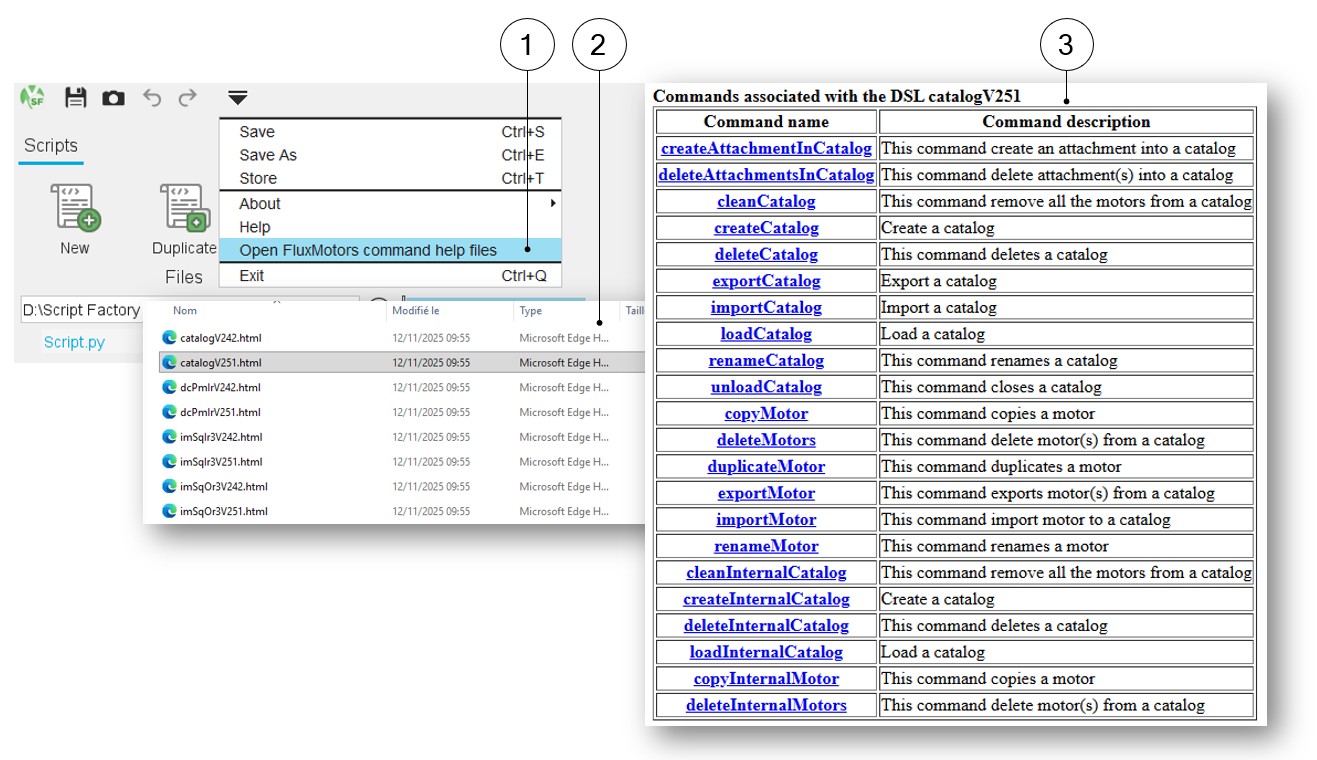Click Edge icon next to imSqIr3V251.html
Viewport: 1317px width, 760px height.
169,462
